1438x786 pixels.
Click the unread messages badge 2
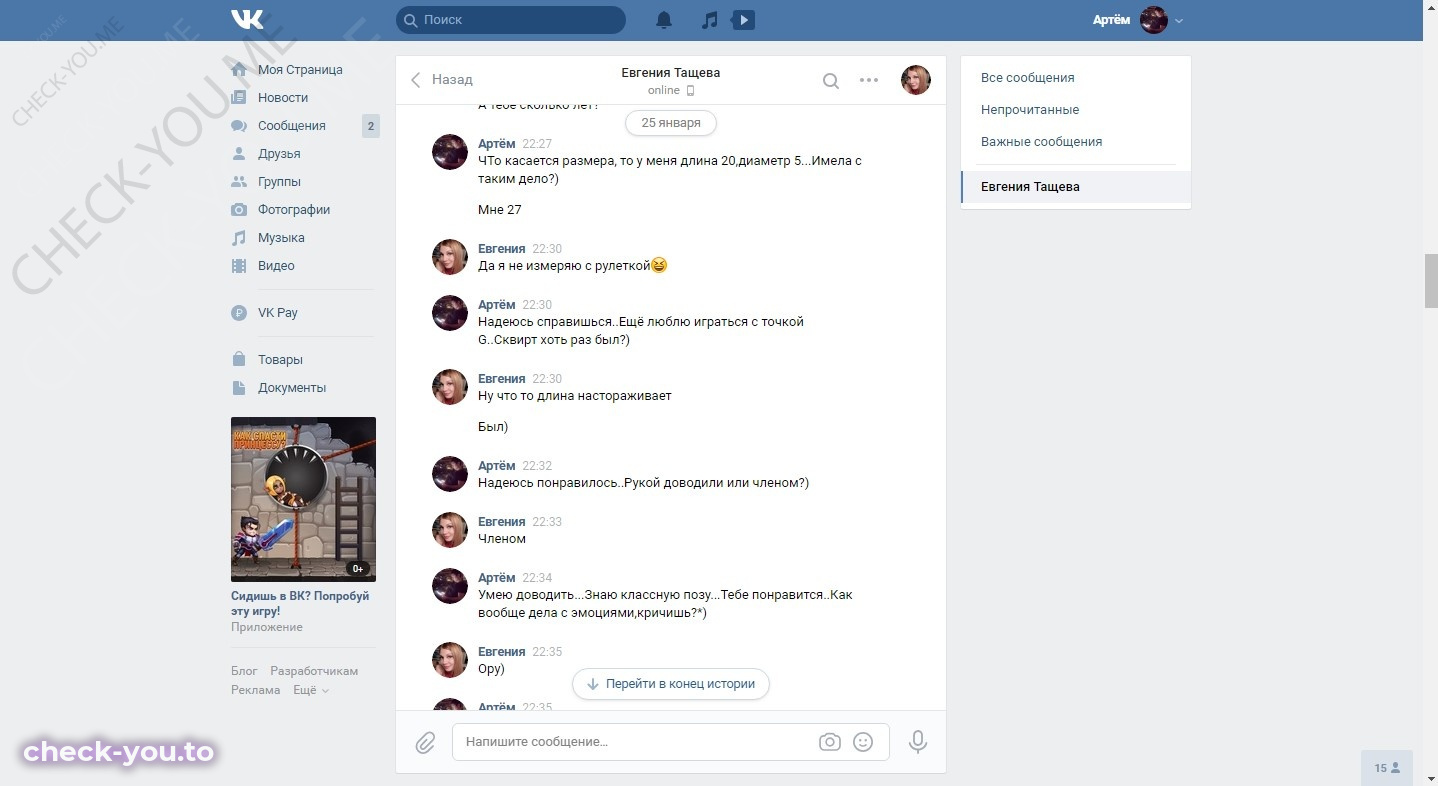point(370,126)
